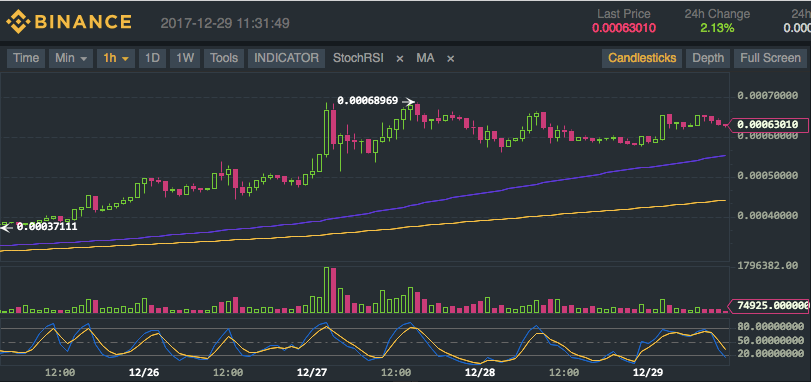Switch to the 1D interval

click(152, 58)
